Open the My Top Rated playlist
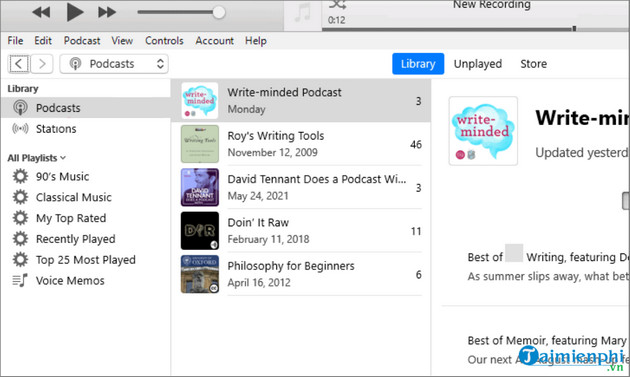 [x=71, y=218]
